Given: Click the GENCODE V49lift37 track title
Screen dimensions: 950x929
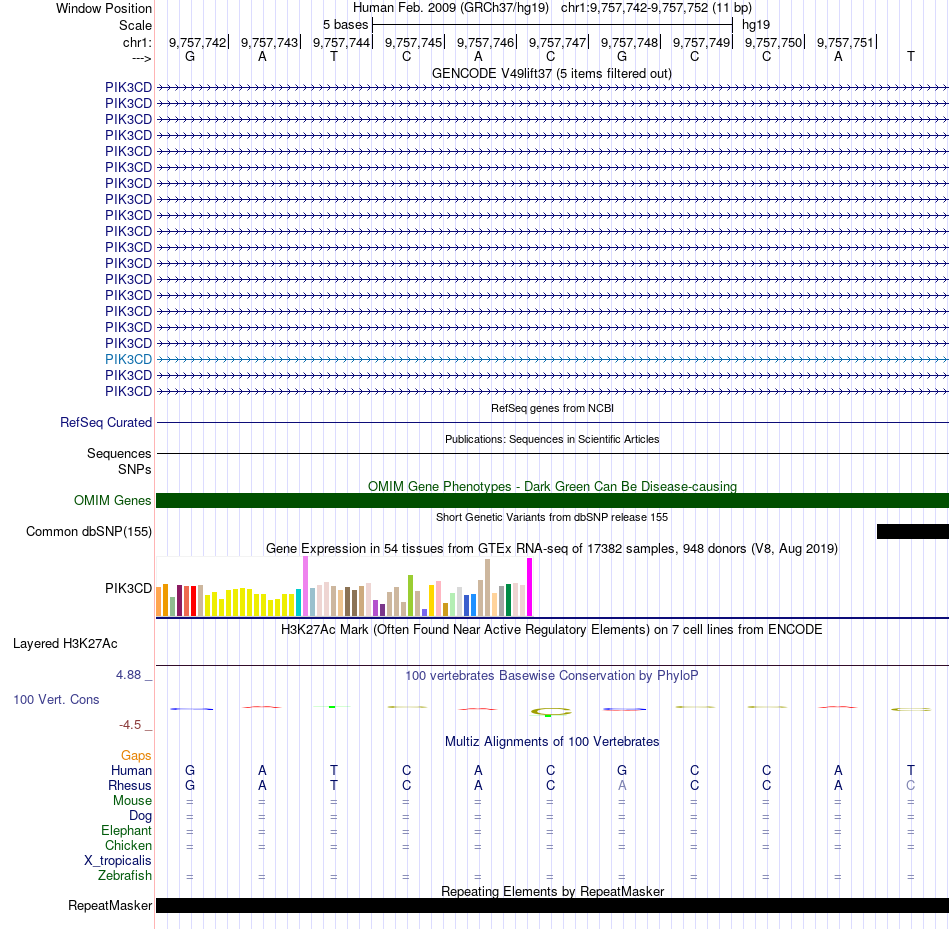Looking at the screenshot, I should pos(552,73).
